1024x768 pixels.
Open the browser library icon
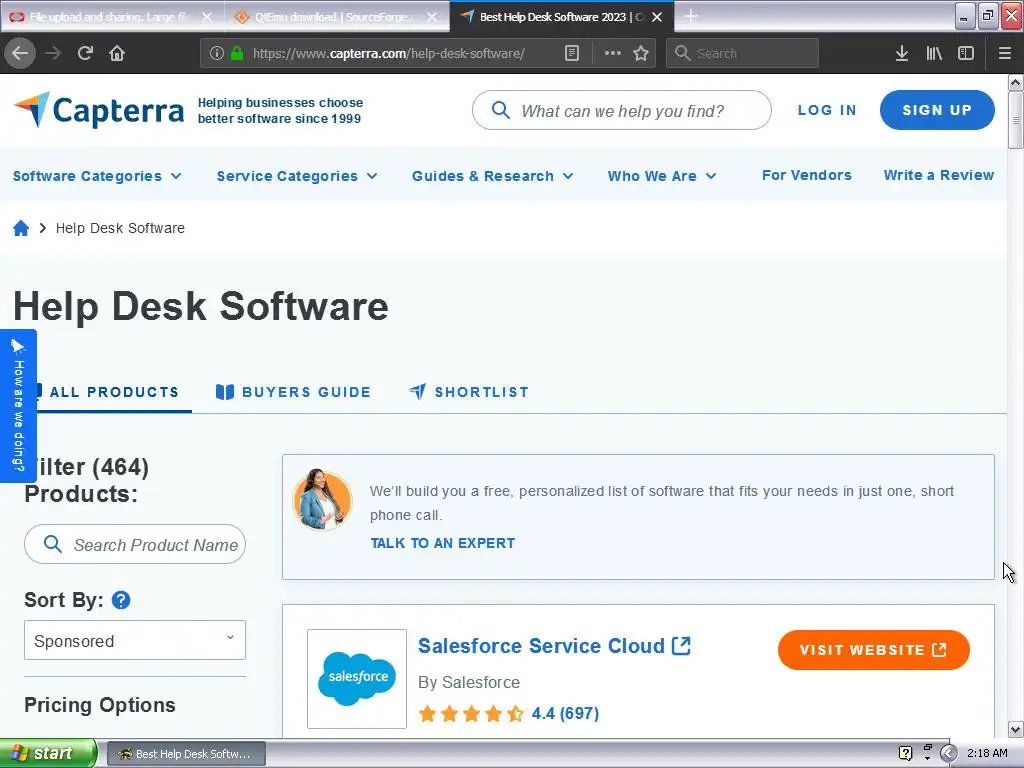click(x=934, y=53)
